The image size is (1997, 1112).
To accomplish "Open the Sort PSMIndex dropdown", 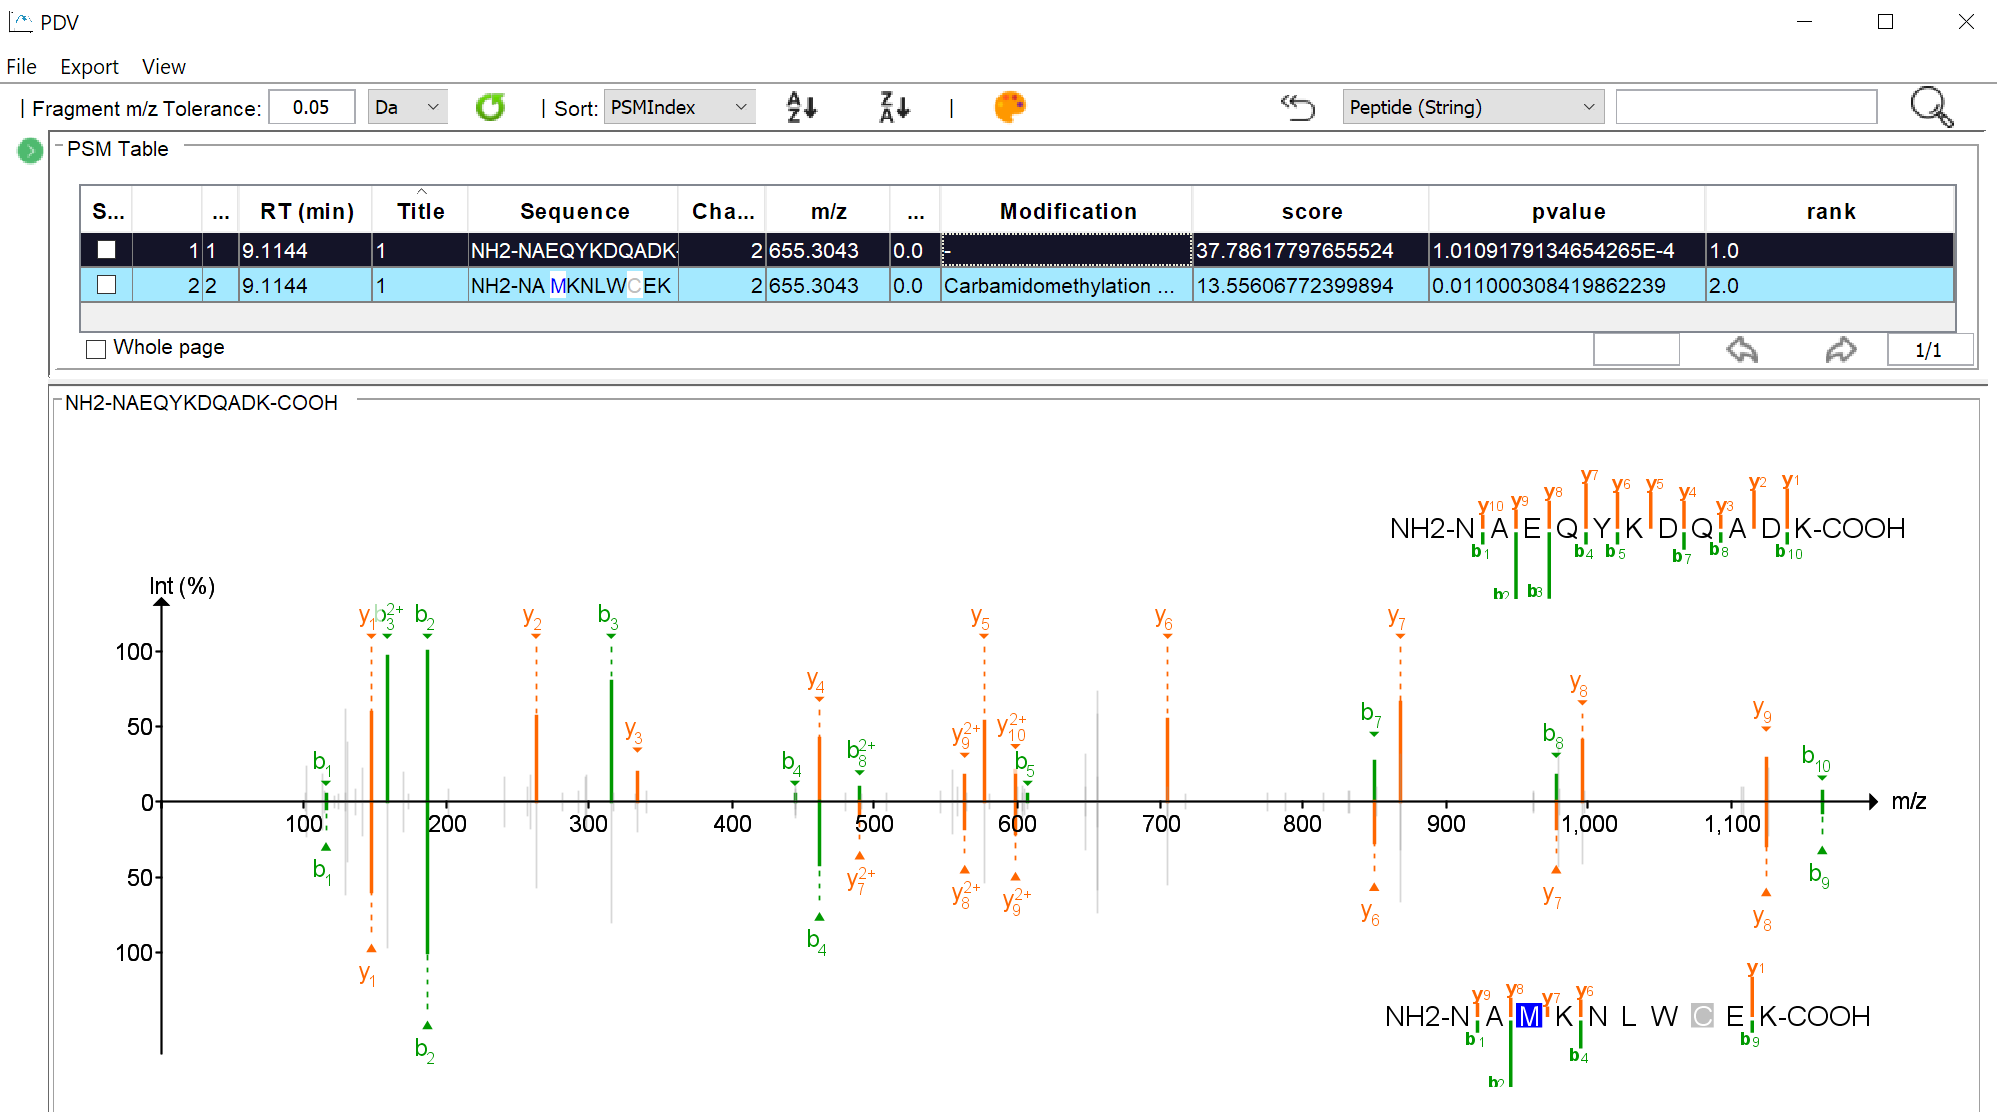I will click(x=679, y=106).
